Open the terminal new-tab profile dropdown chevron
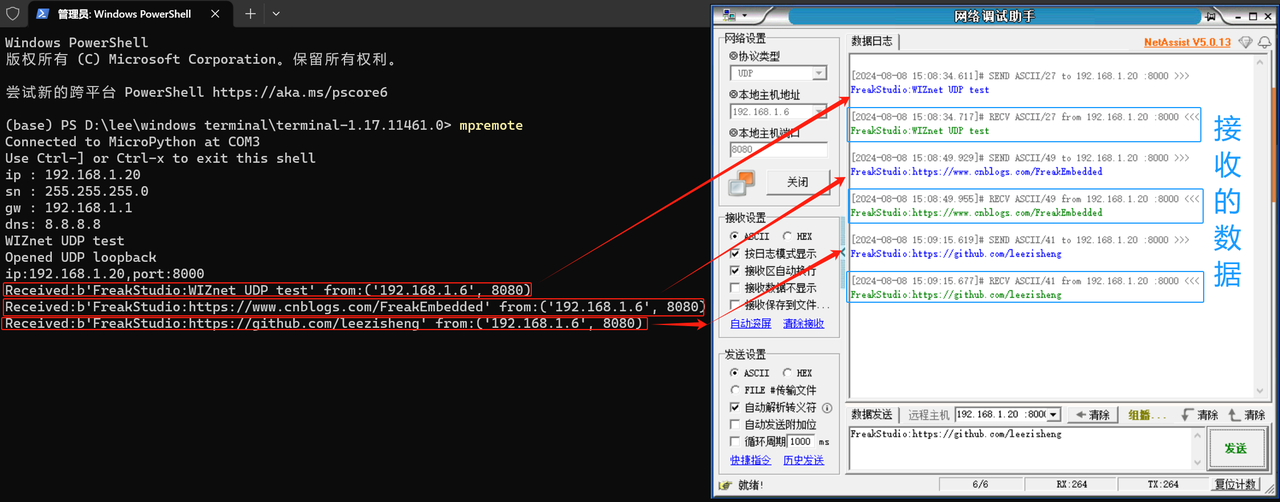Image resolution: width=1280 pixels, height=502 pixels. pyautogui.click(x=277, y=15)
